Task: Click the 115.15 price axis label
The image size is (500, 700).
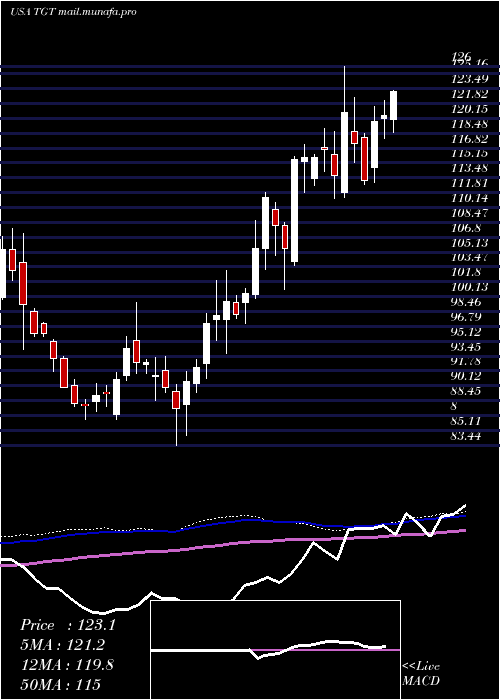Action: (x=469, y=154)
